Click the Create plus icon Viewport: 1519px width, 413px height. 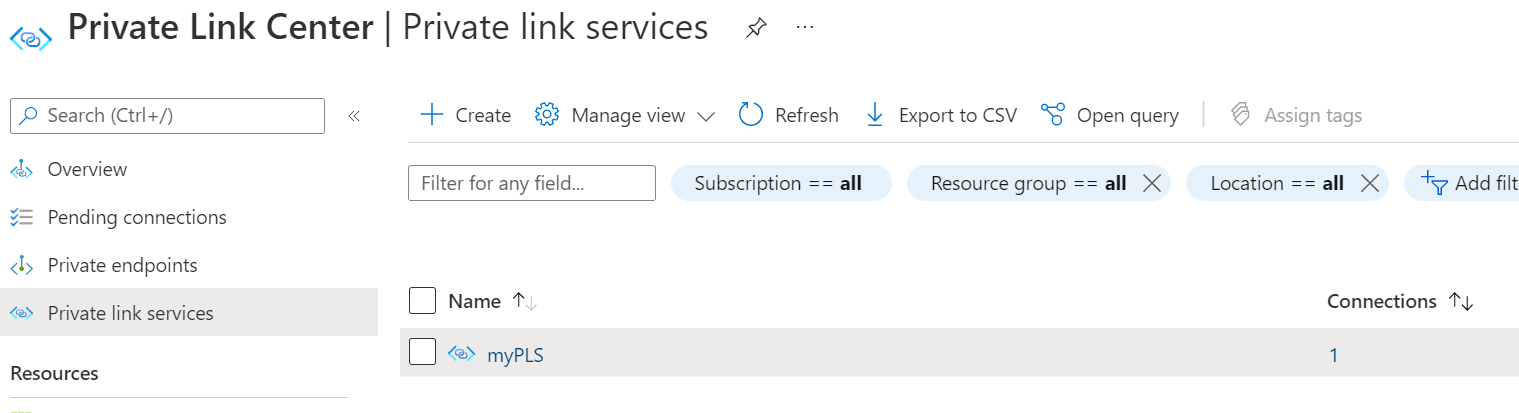pos(432,115)
